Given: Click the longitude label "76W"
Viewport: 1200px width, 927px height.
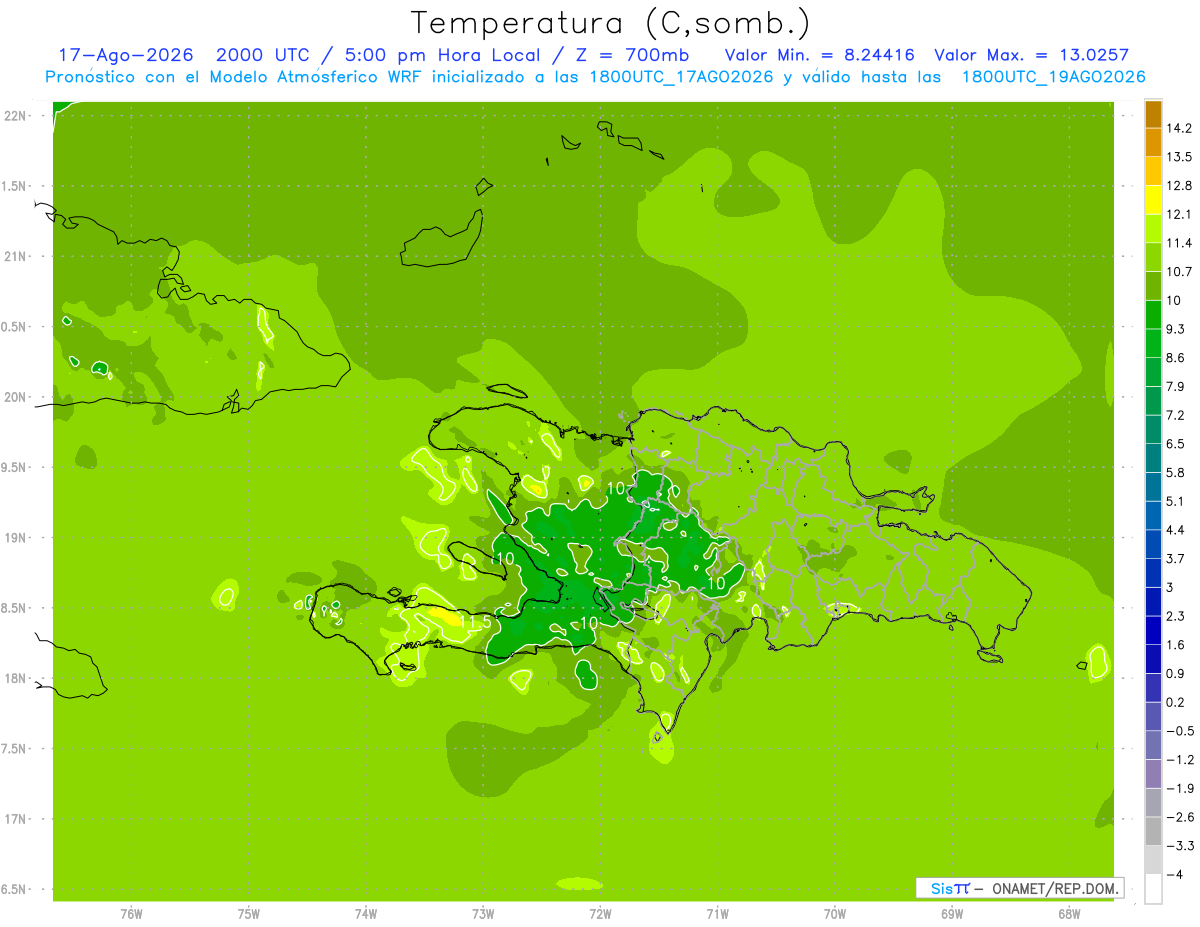Looking at the screenshot, I should pyautogui.click(x=131, y=914).
